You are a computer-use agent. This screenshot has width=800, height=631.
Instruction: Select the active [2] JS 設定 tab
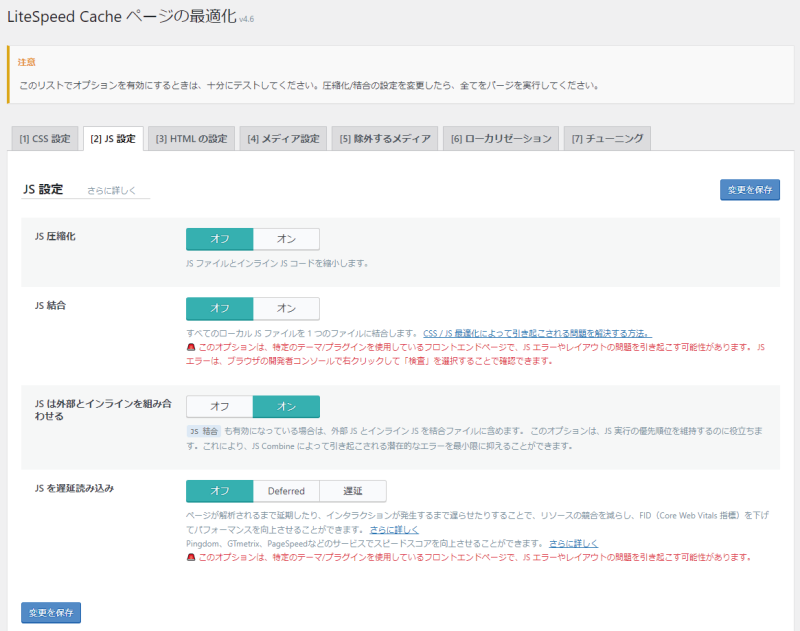coord(113,138)
